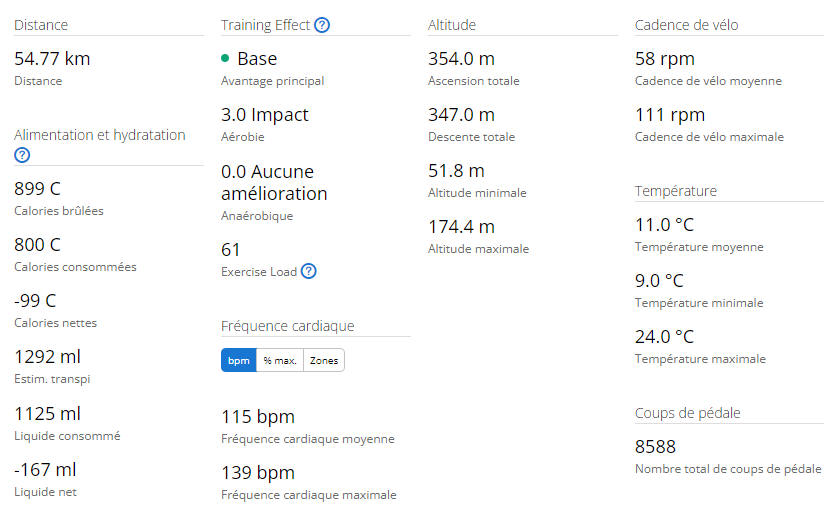Click the Training Effect section heading
824x520 pixels.
pos(265,25)
